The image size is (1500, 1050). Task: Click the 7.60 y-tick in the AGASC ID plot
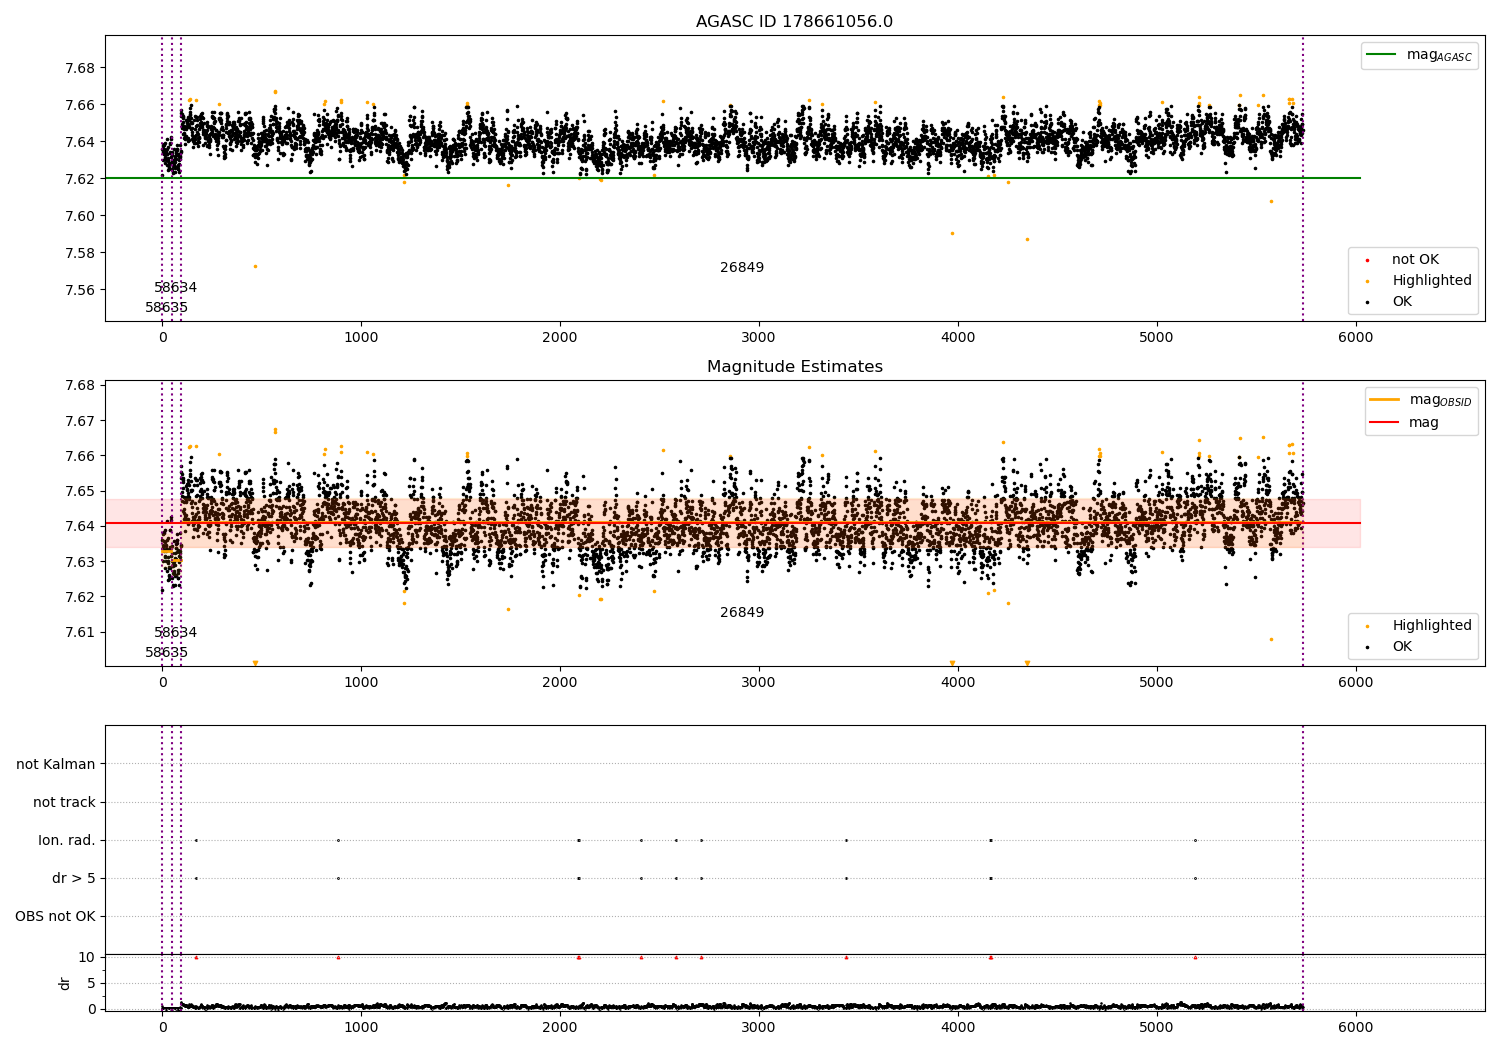click(x=79, y=216)
